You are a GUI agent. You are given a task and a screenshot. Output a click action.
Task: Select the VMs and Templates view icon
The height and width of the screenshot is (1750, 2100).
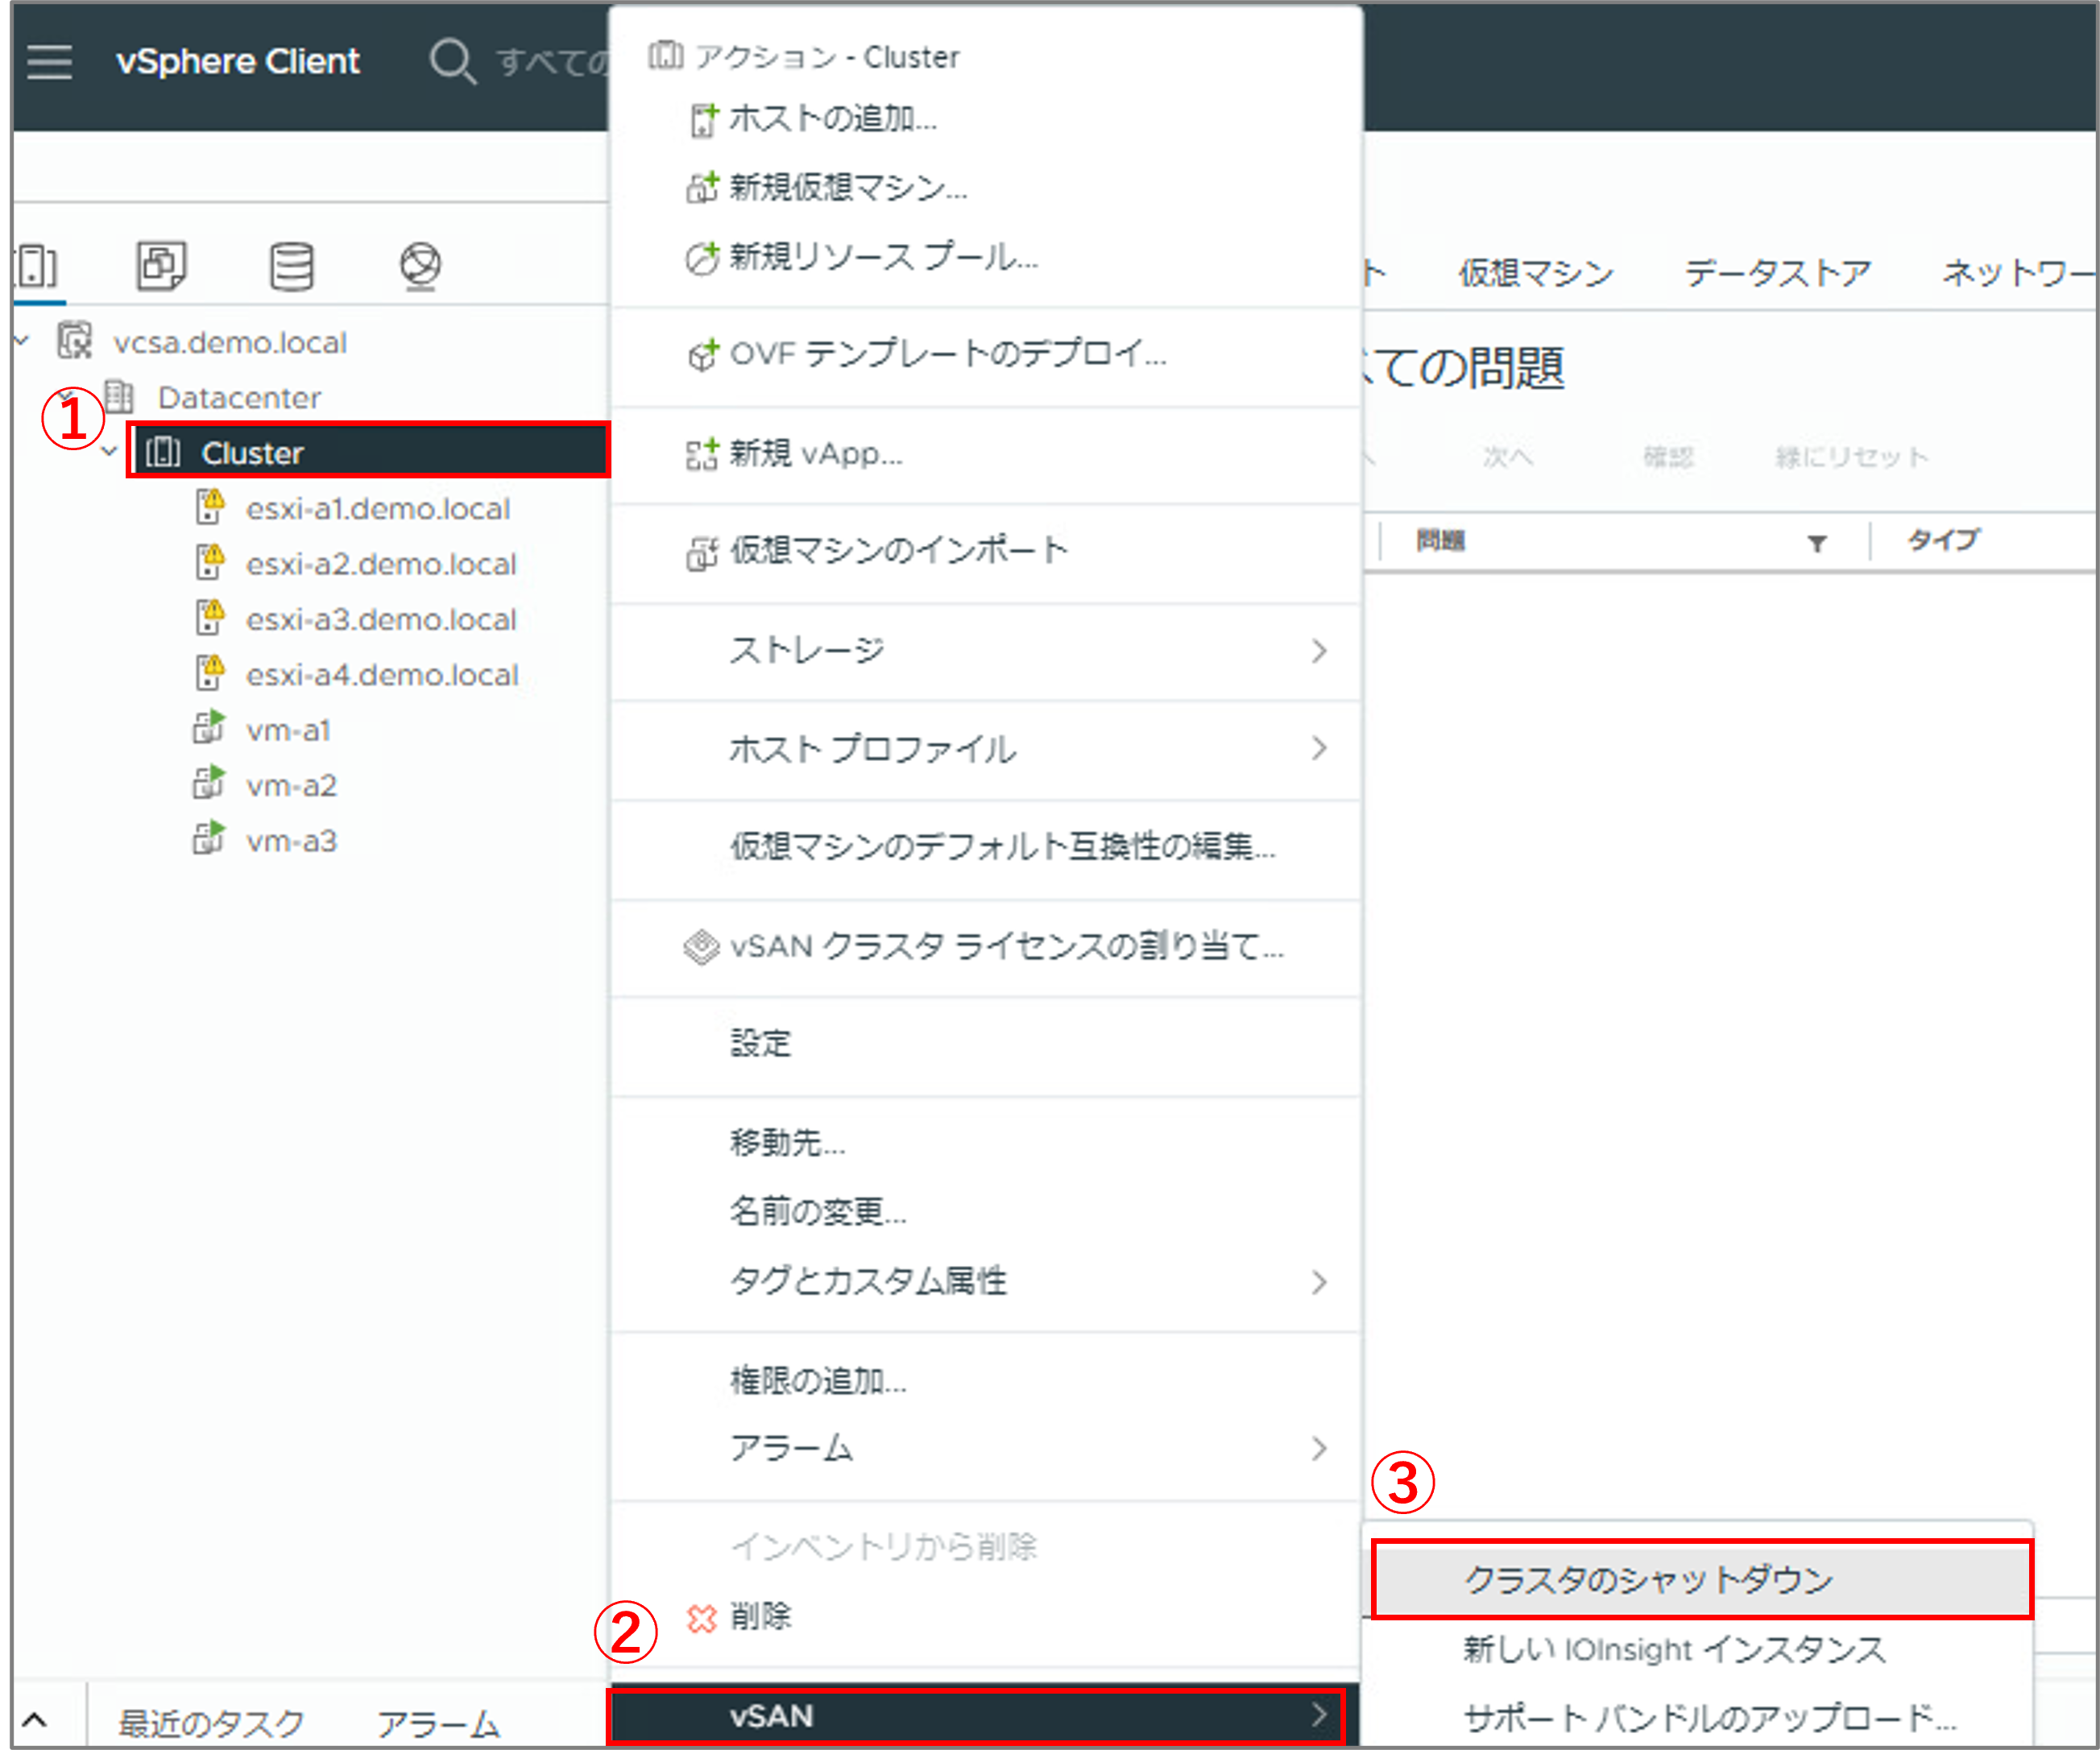(x=161, y=266)
